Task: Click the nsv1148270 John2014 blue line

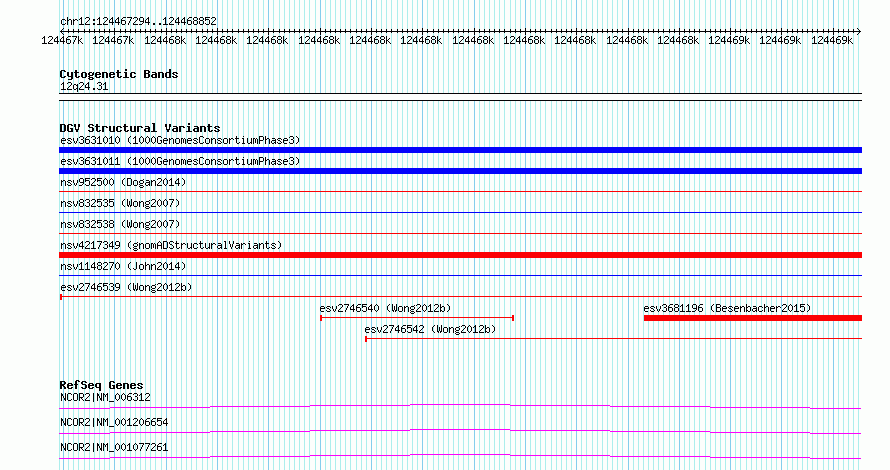Action: click(460, 276)
